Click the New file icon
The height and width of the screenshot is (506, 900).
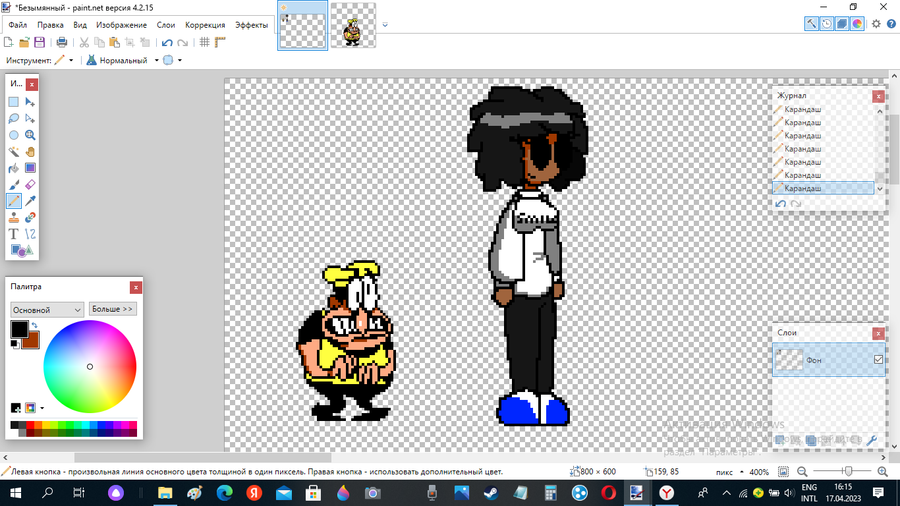coord(9,42)
